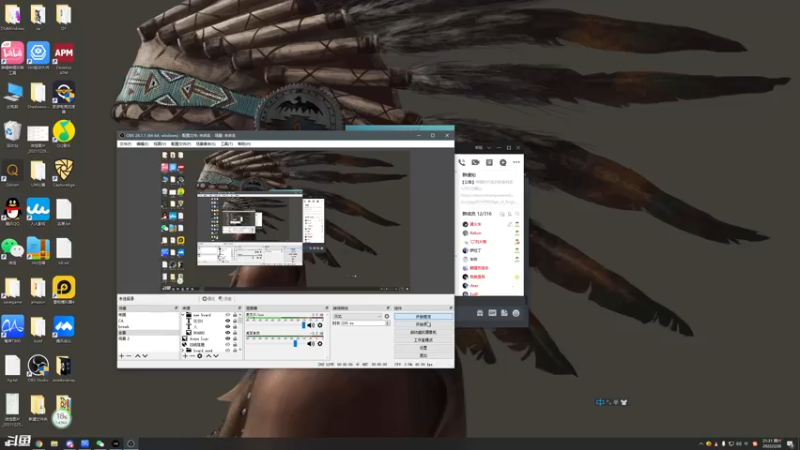Add a new source with the Sources plus icon
Image resolution: width=800 pixels, height=450 pixels.
tap(185, 356)
